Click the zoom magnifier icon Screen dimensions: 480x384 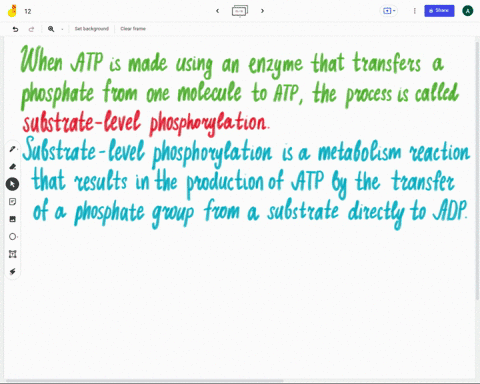[x=51, y=29]
